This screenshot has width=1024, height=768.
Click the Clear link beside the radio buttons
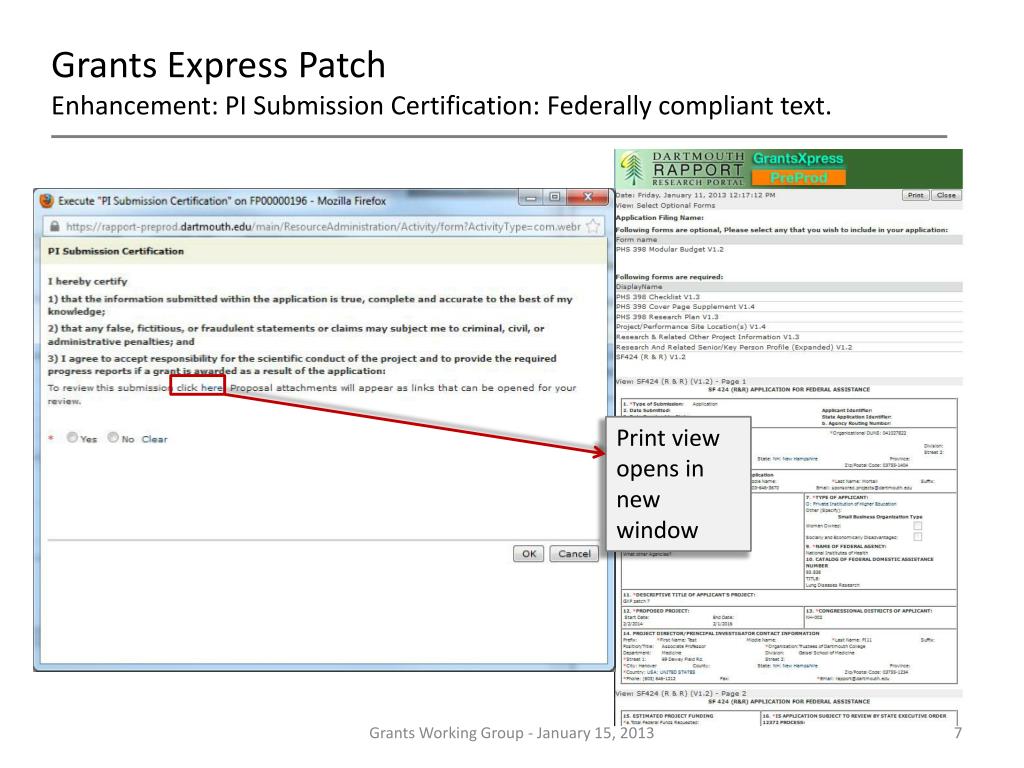coord(154,440)
